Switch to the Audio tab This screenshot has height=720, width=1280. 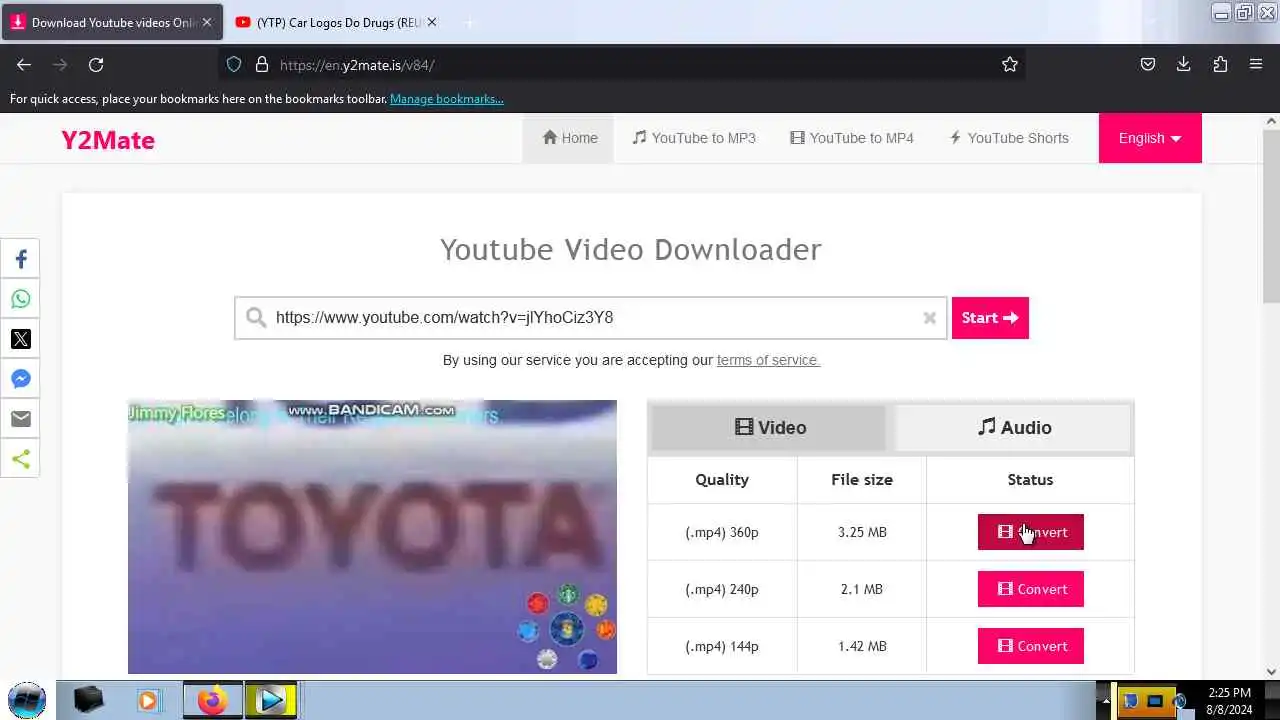coord(1014,428)
